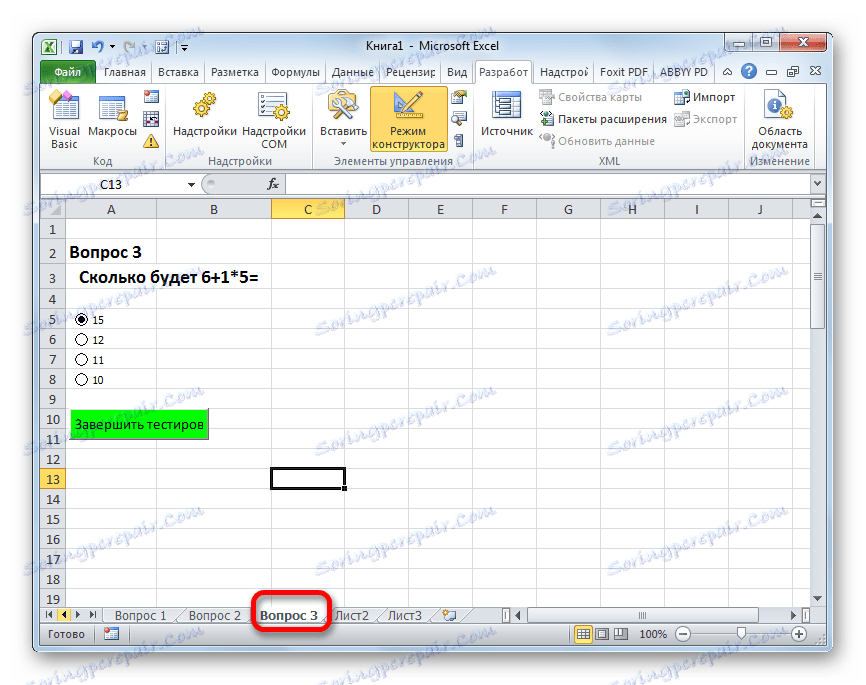Switch to Page Layout view
The width and height of the screenshot is (866, 685).
tap(602, 634)
